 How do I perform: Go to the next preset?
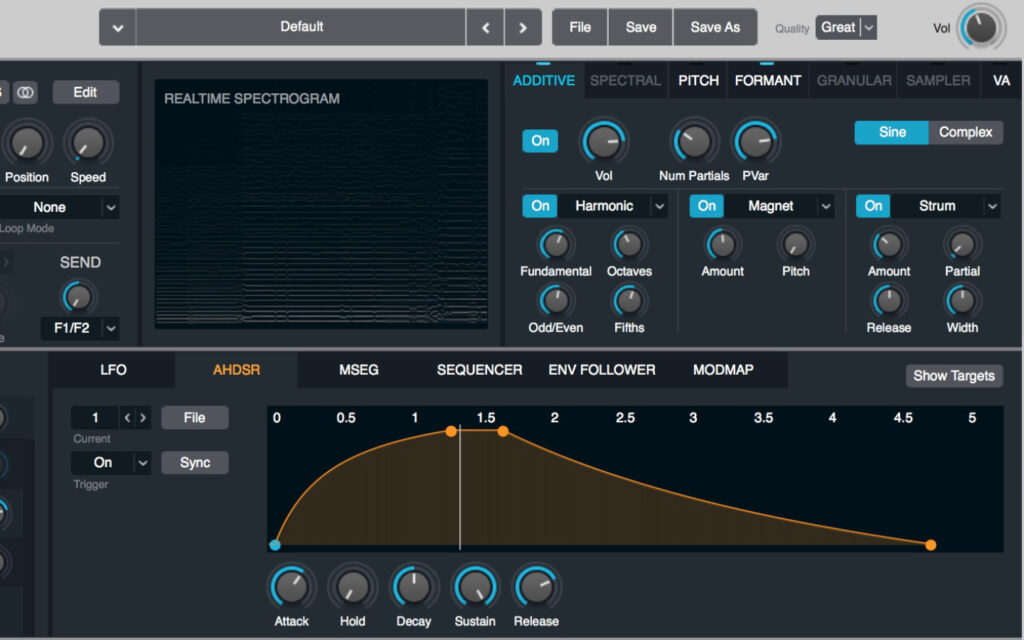[x=522, y=27]
